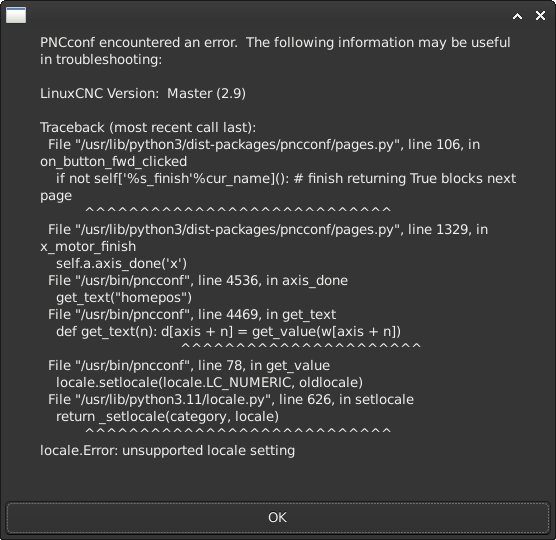Click the 'locale.setlocale(locale.LC_NUMERIC, oldlocale)' line

point(209,383)
